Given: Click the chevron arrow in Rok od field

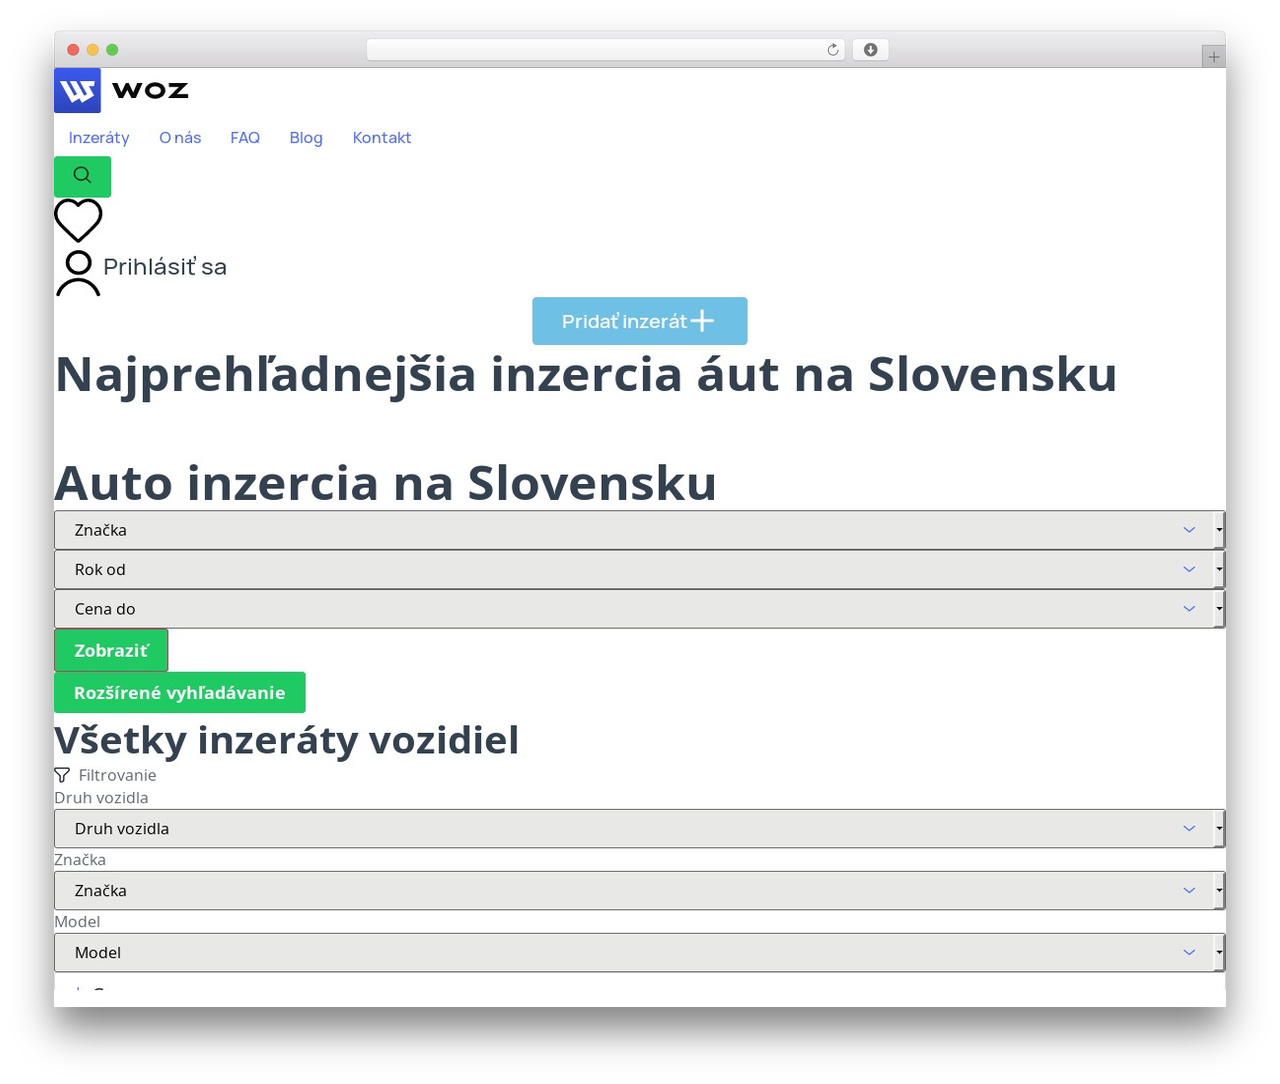Looking at the screenshot, I should (x=1189, y=569).
